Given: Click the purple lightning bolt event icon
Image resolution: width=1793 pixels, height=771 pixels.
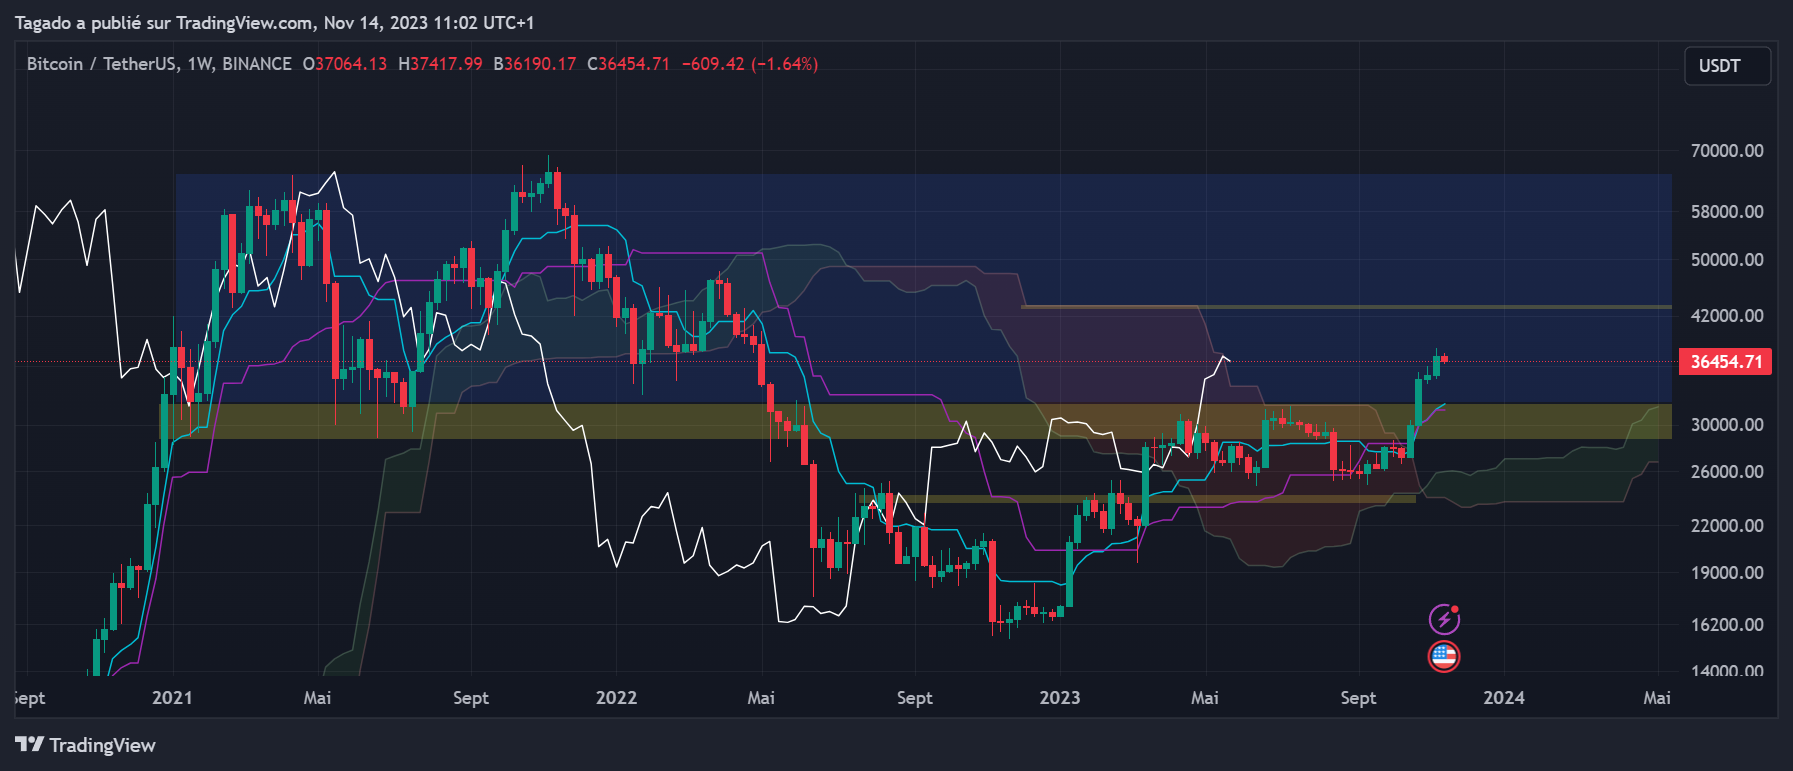Looking at the screenshot, I should click(x=1444, y=620).
